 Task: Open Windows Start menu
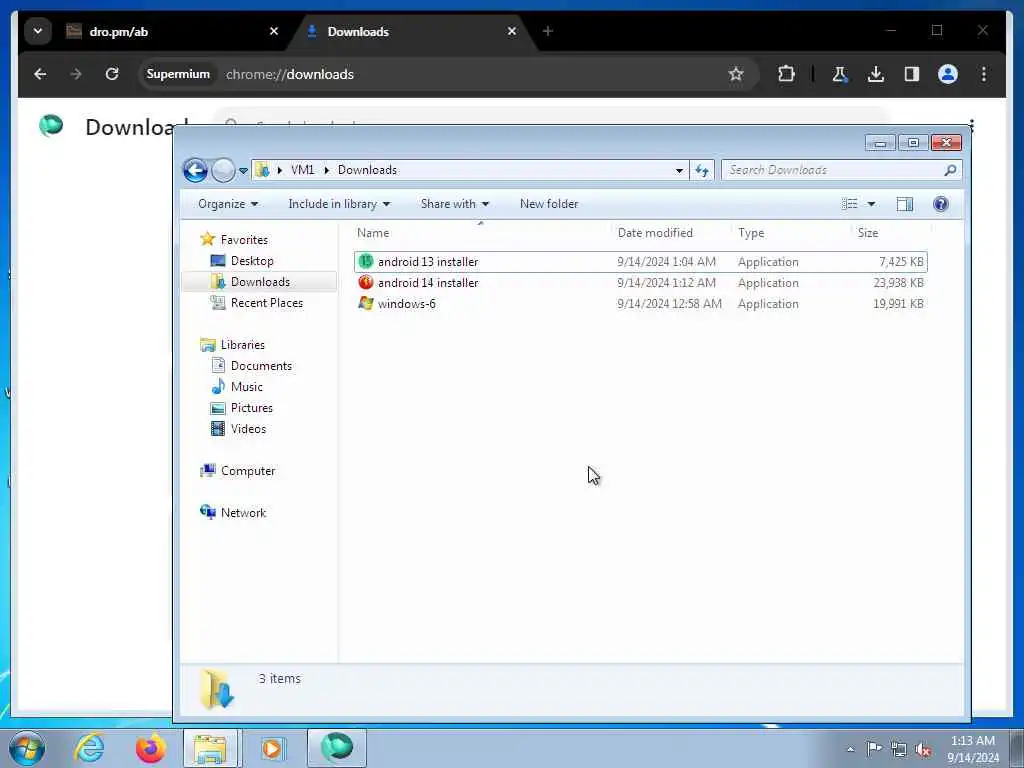[27, 748]
